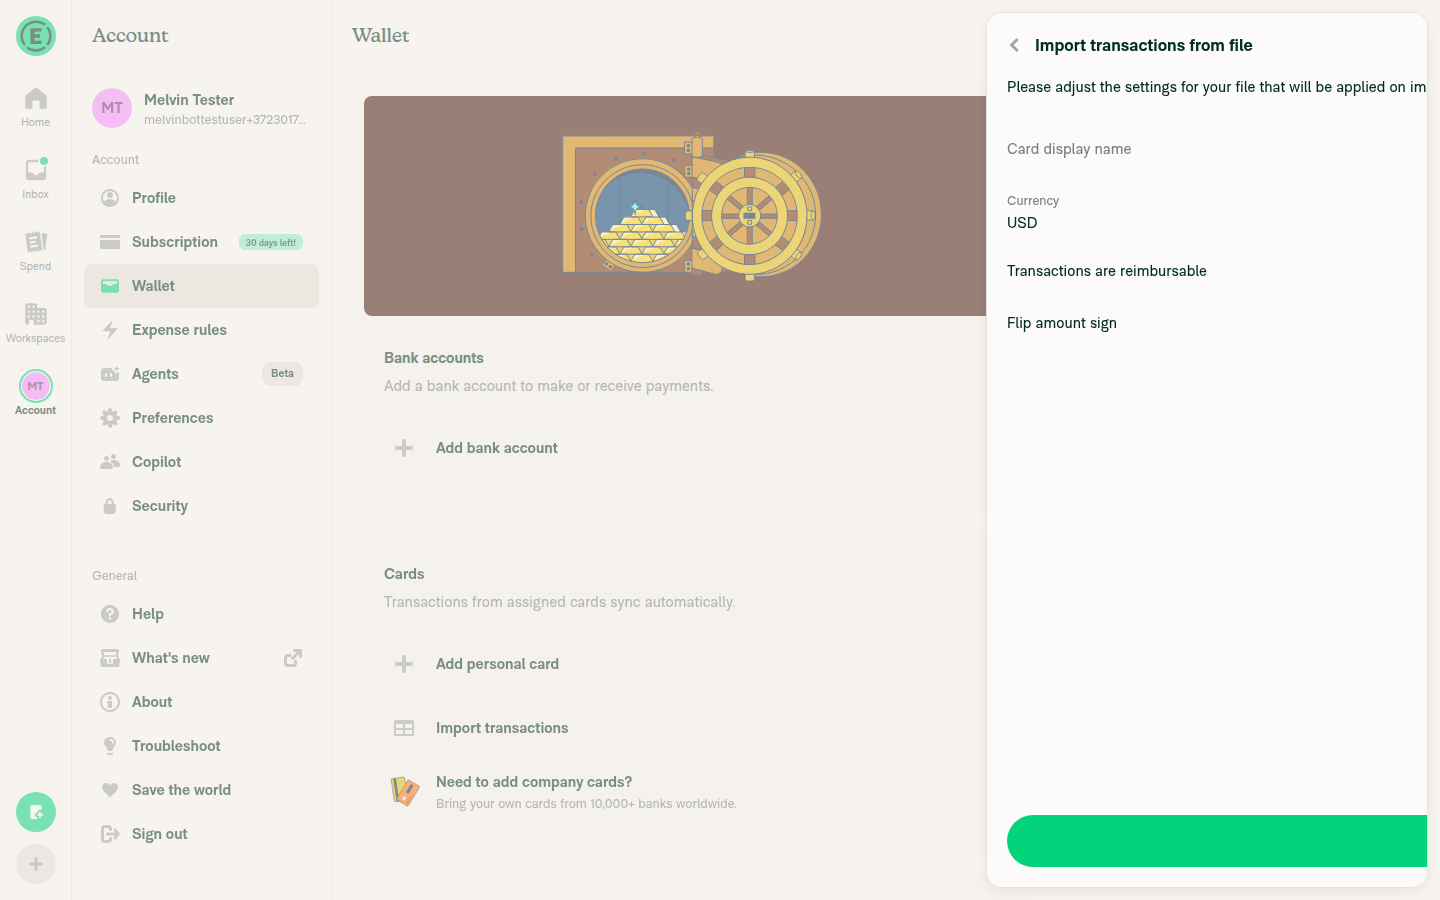Click the green create expense floating button

pyautogui.click(x=36, y=812)
